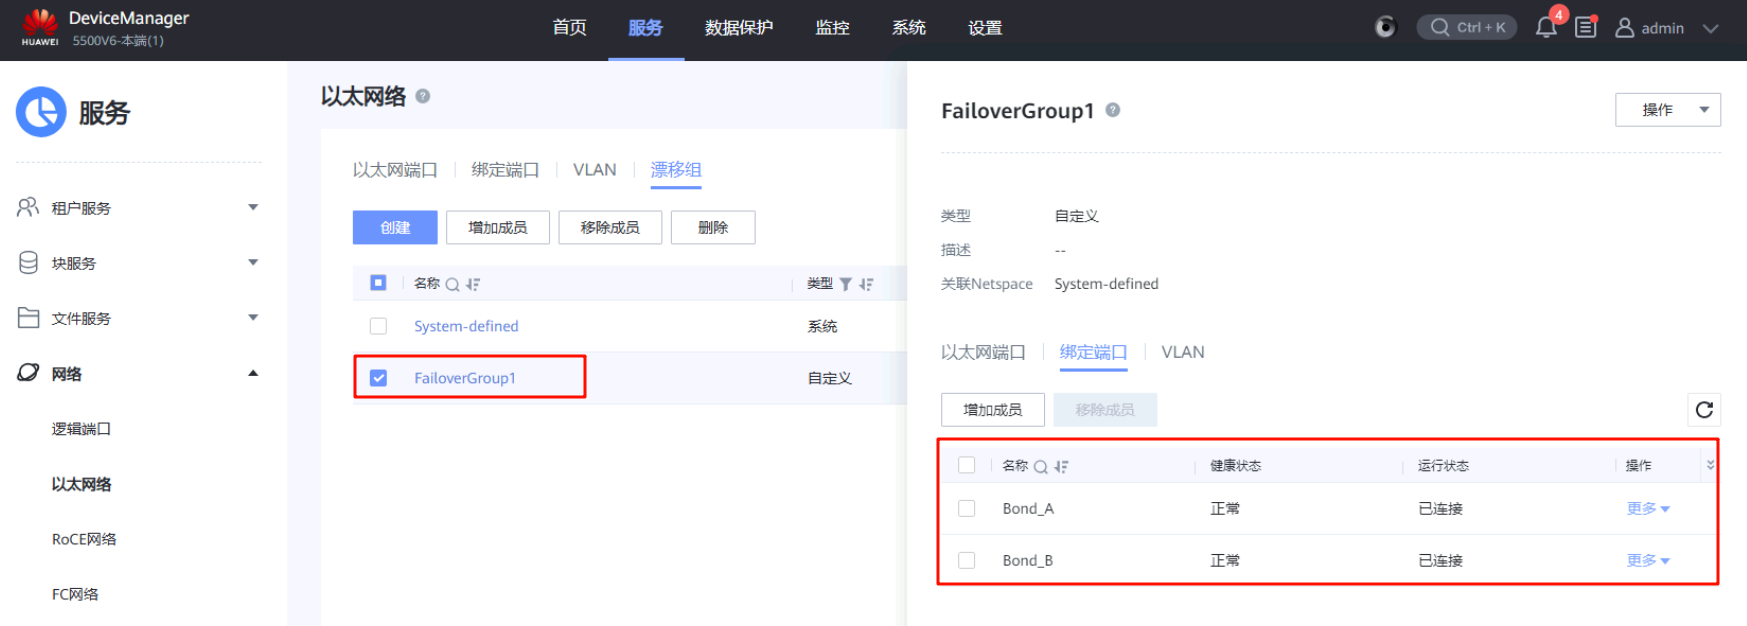Open the task list icon in header
This screenshot has height=626, width=1747.
pyautogui.click(x=1586, y=28)
